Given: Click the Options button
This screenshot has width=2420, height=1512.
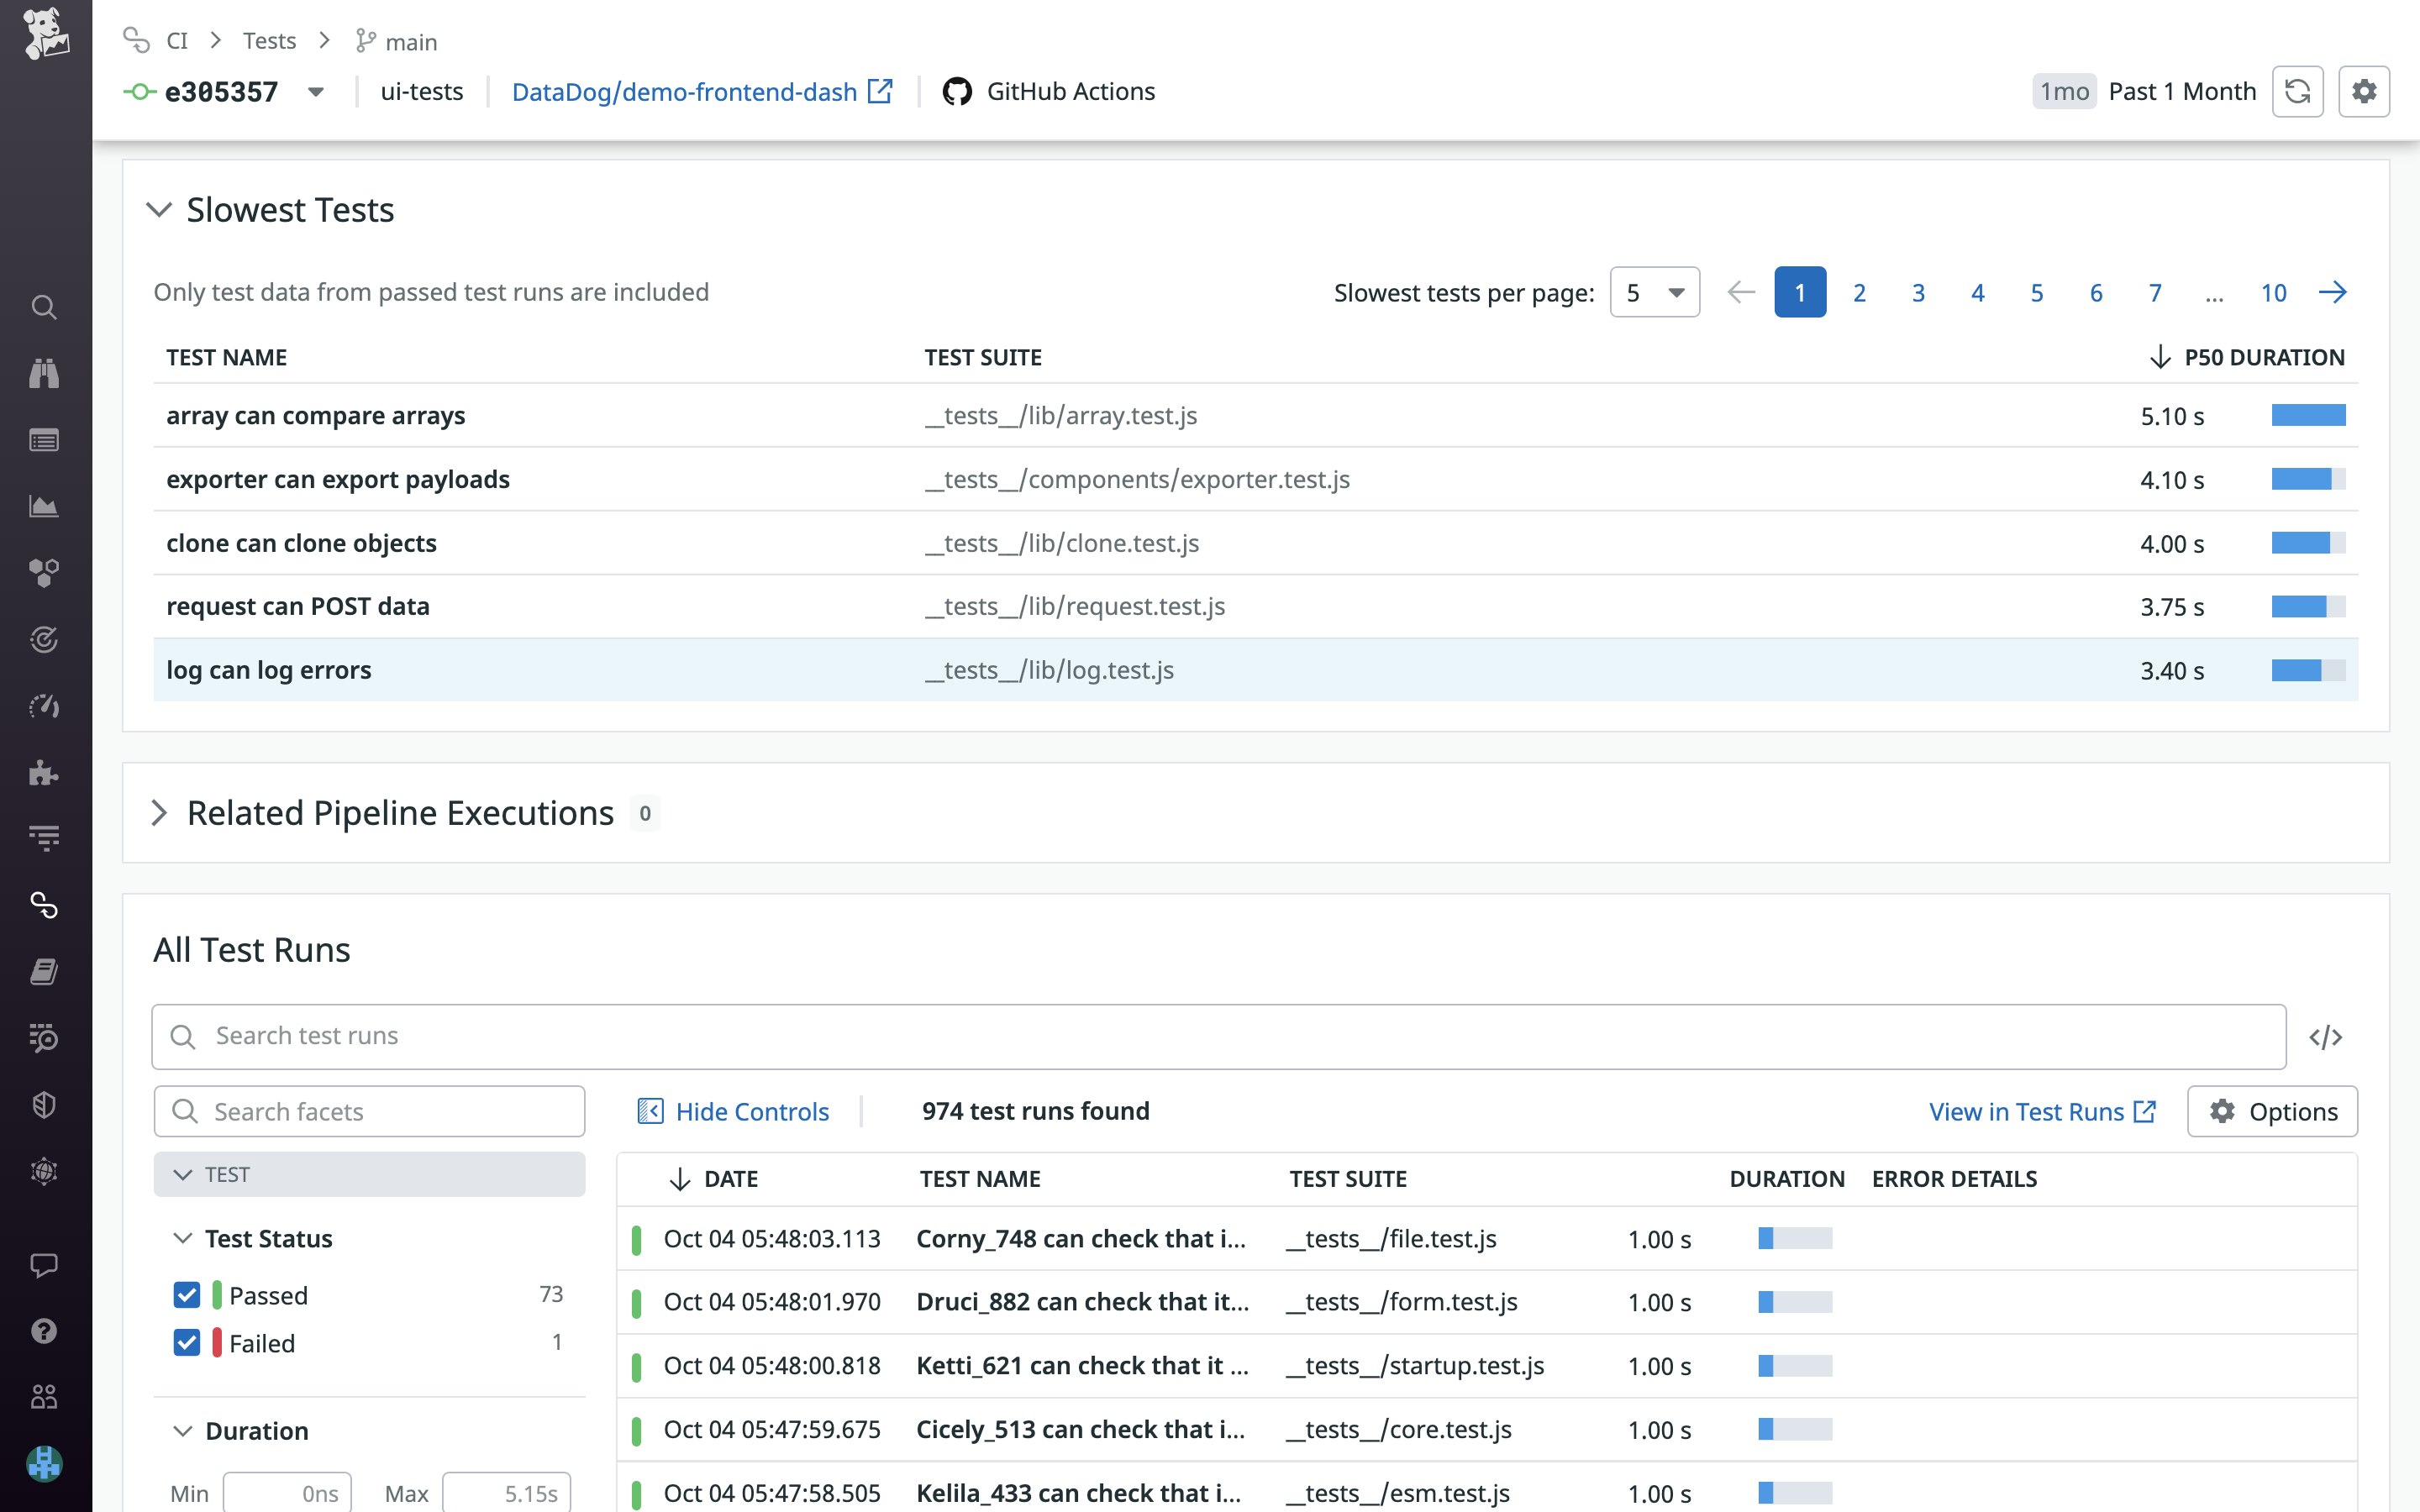Looking at the screenshot, I should point(2272,1111).
